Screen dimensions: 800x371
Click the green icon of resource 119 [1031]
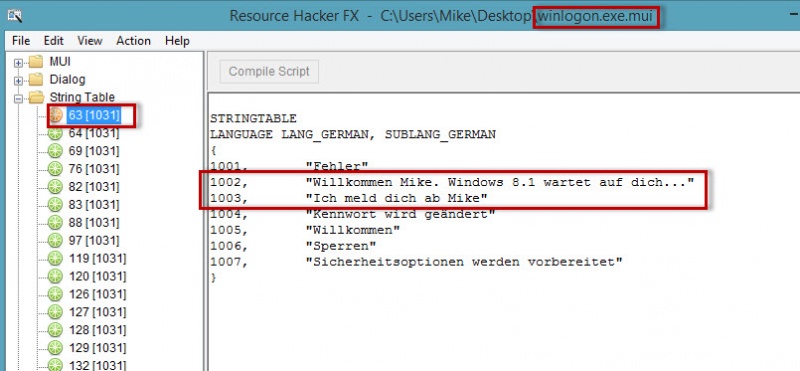coord(56,258)
